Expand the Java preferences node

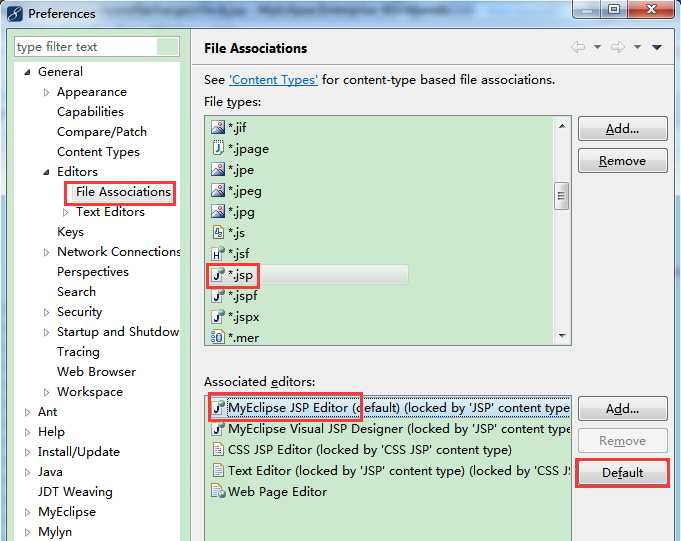(x=27, y=472)
